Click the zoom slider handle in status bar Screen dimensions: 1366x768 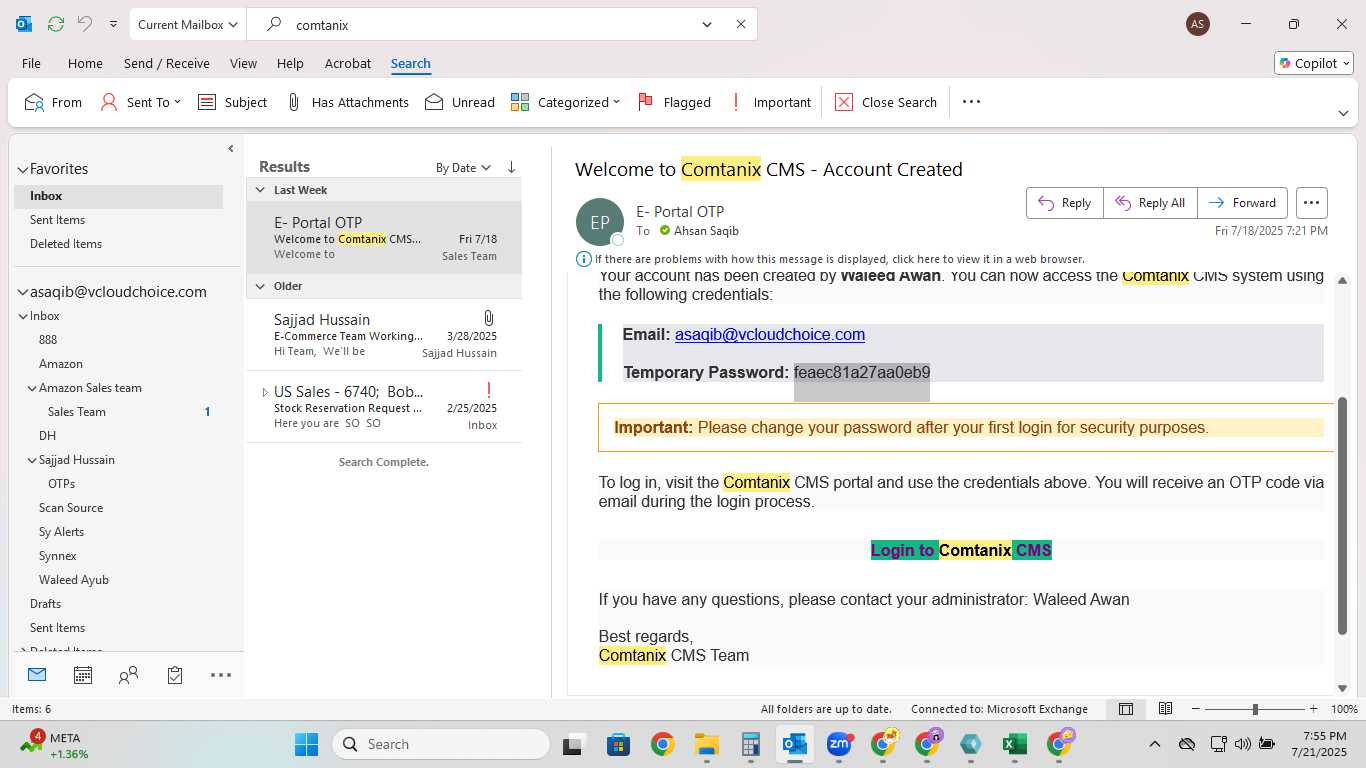pos(1255,709)
